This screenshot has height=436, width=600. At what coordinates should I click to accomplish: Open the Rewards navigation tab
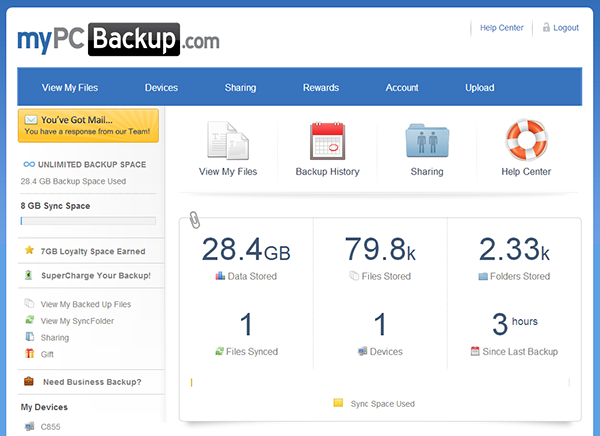point(321,88)
